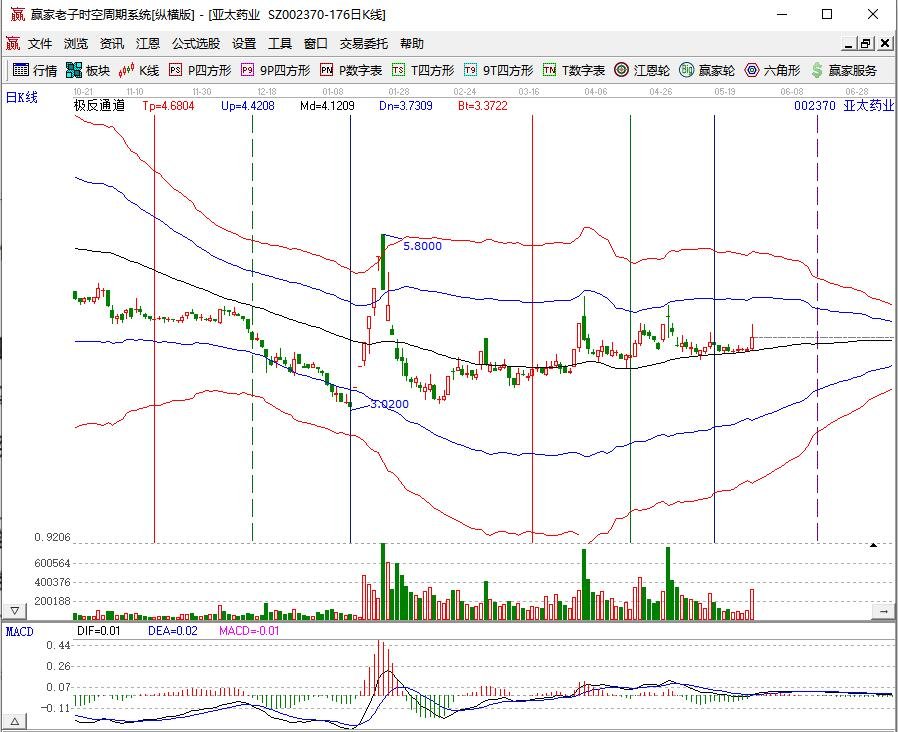Image resolution: width=898 pixels, height=732 pixels.
Task: Open the 赢家轮 wheel icon
Action: coord(687,70)
